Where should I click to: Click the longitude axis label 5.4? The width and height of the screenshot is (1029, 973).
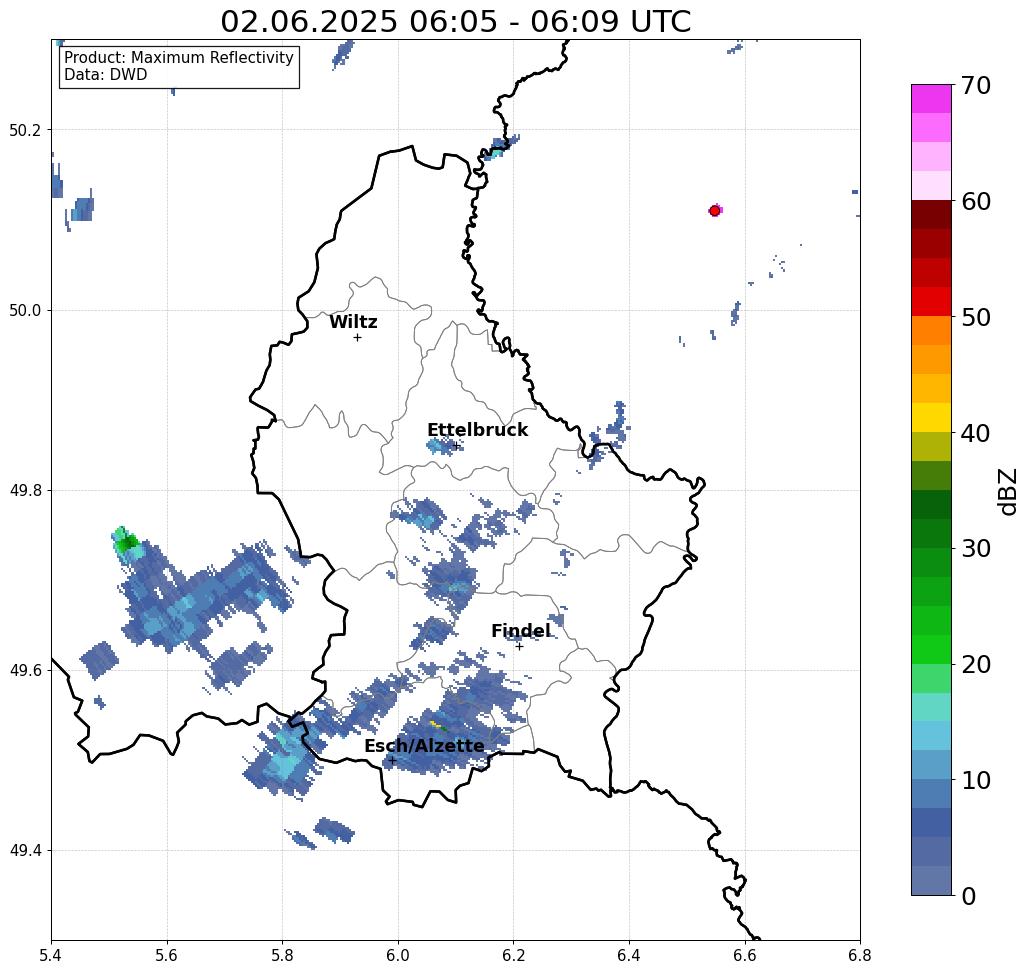point(51,955)
